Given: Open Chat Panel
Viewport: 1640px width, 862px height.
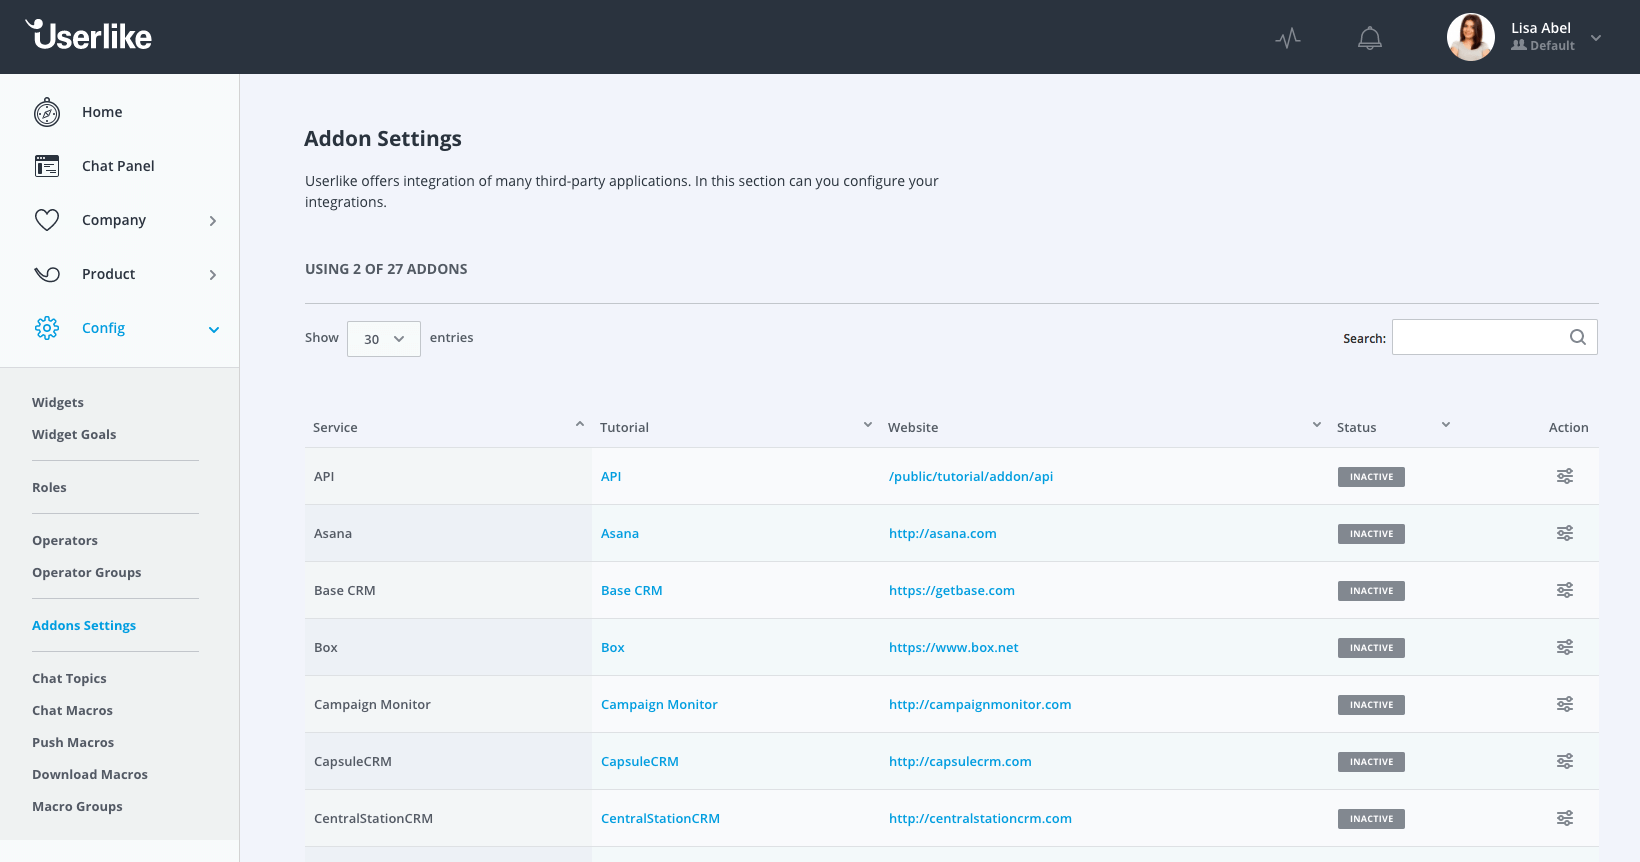Looking at the screenshot, I should [118, 166].
